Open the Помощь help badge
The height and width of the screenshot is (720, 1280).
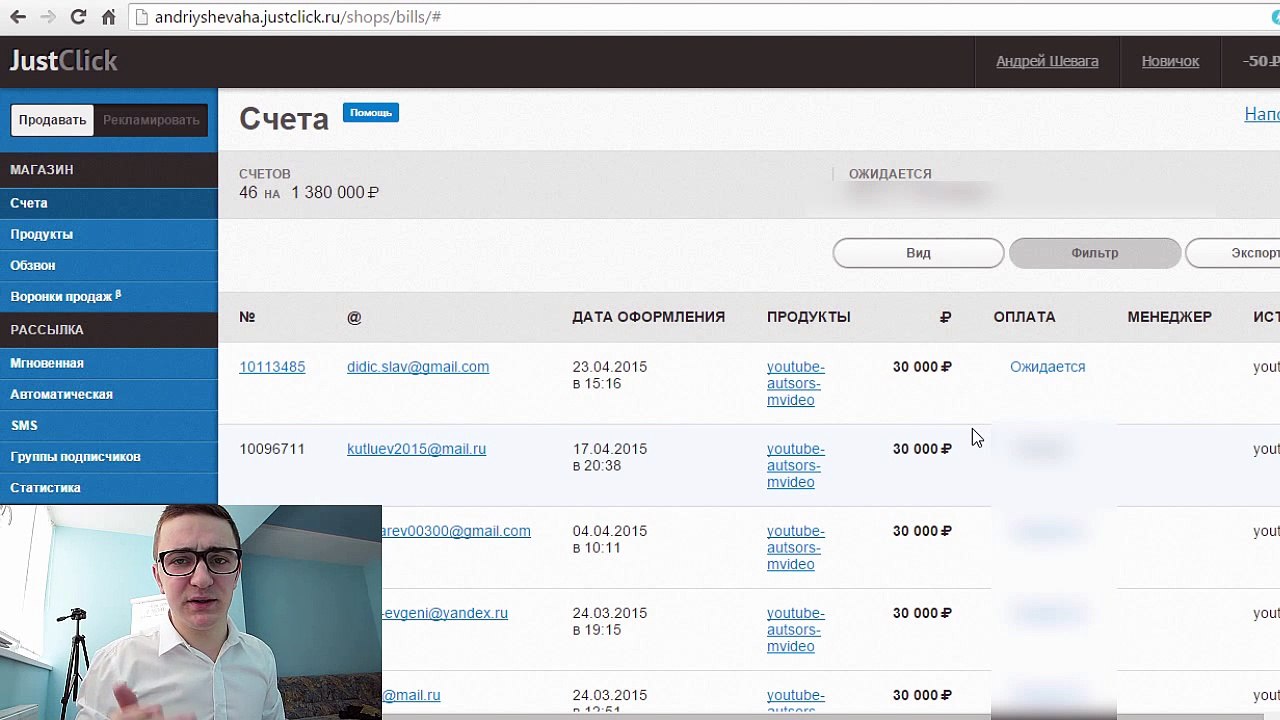(x=371, y=112)
